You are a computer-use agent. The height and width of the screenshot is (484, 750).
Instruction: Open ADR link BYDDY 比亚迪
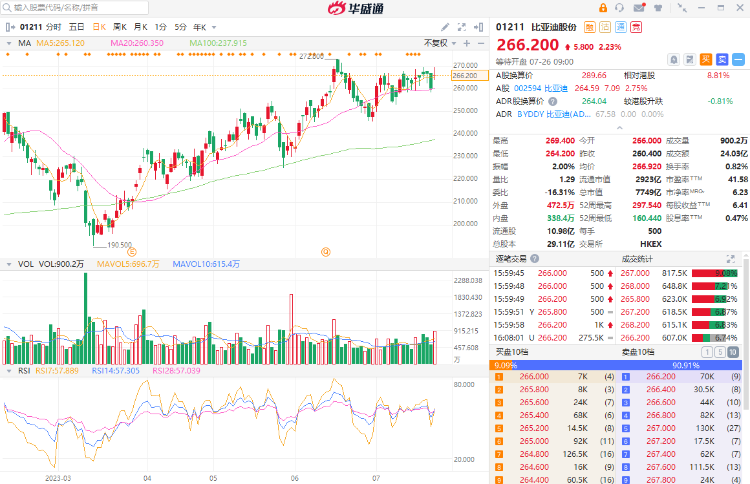[554, 114]
